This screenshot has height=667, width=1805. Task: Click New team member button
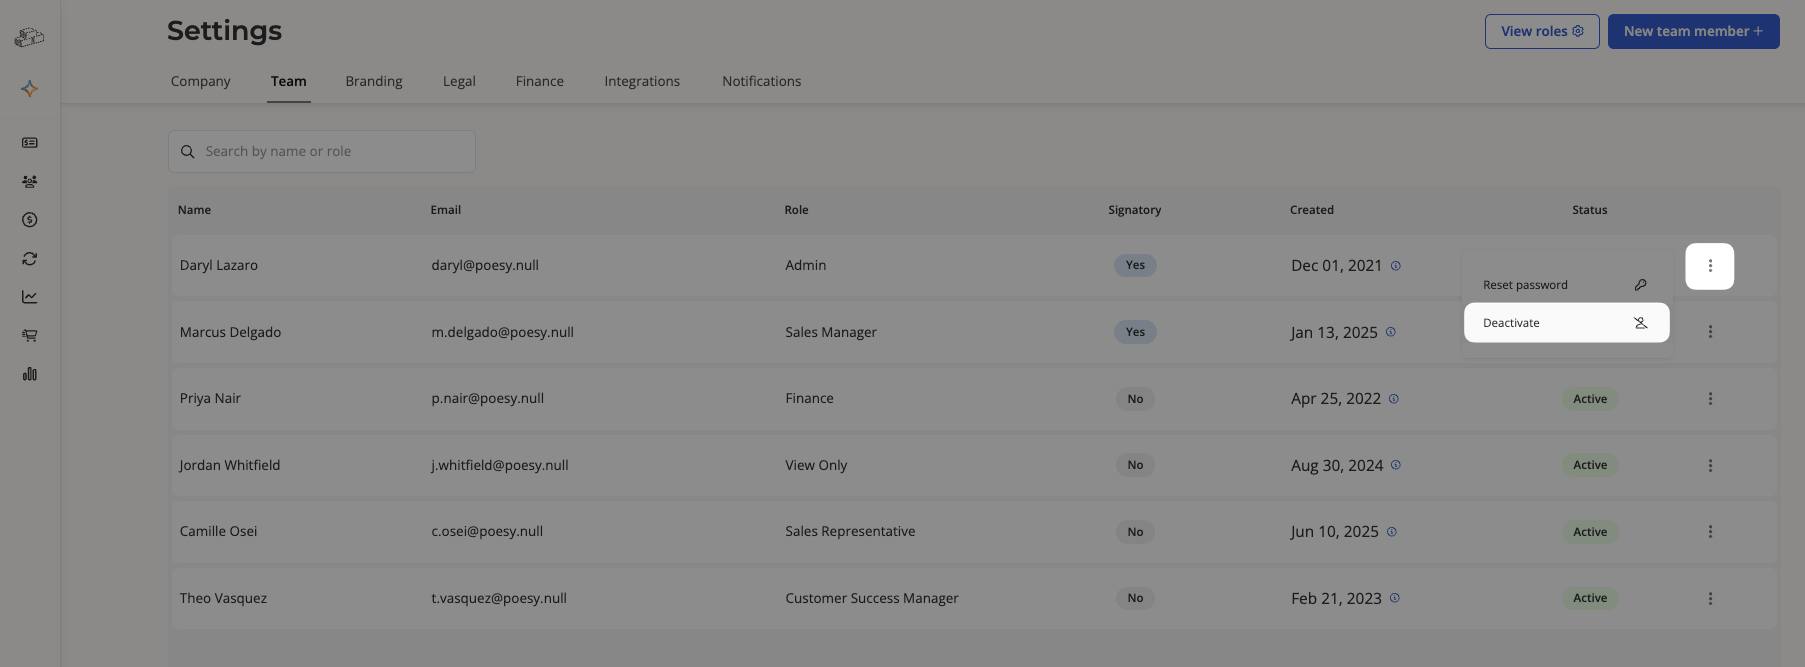[1694, 31]
